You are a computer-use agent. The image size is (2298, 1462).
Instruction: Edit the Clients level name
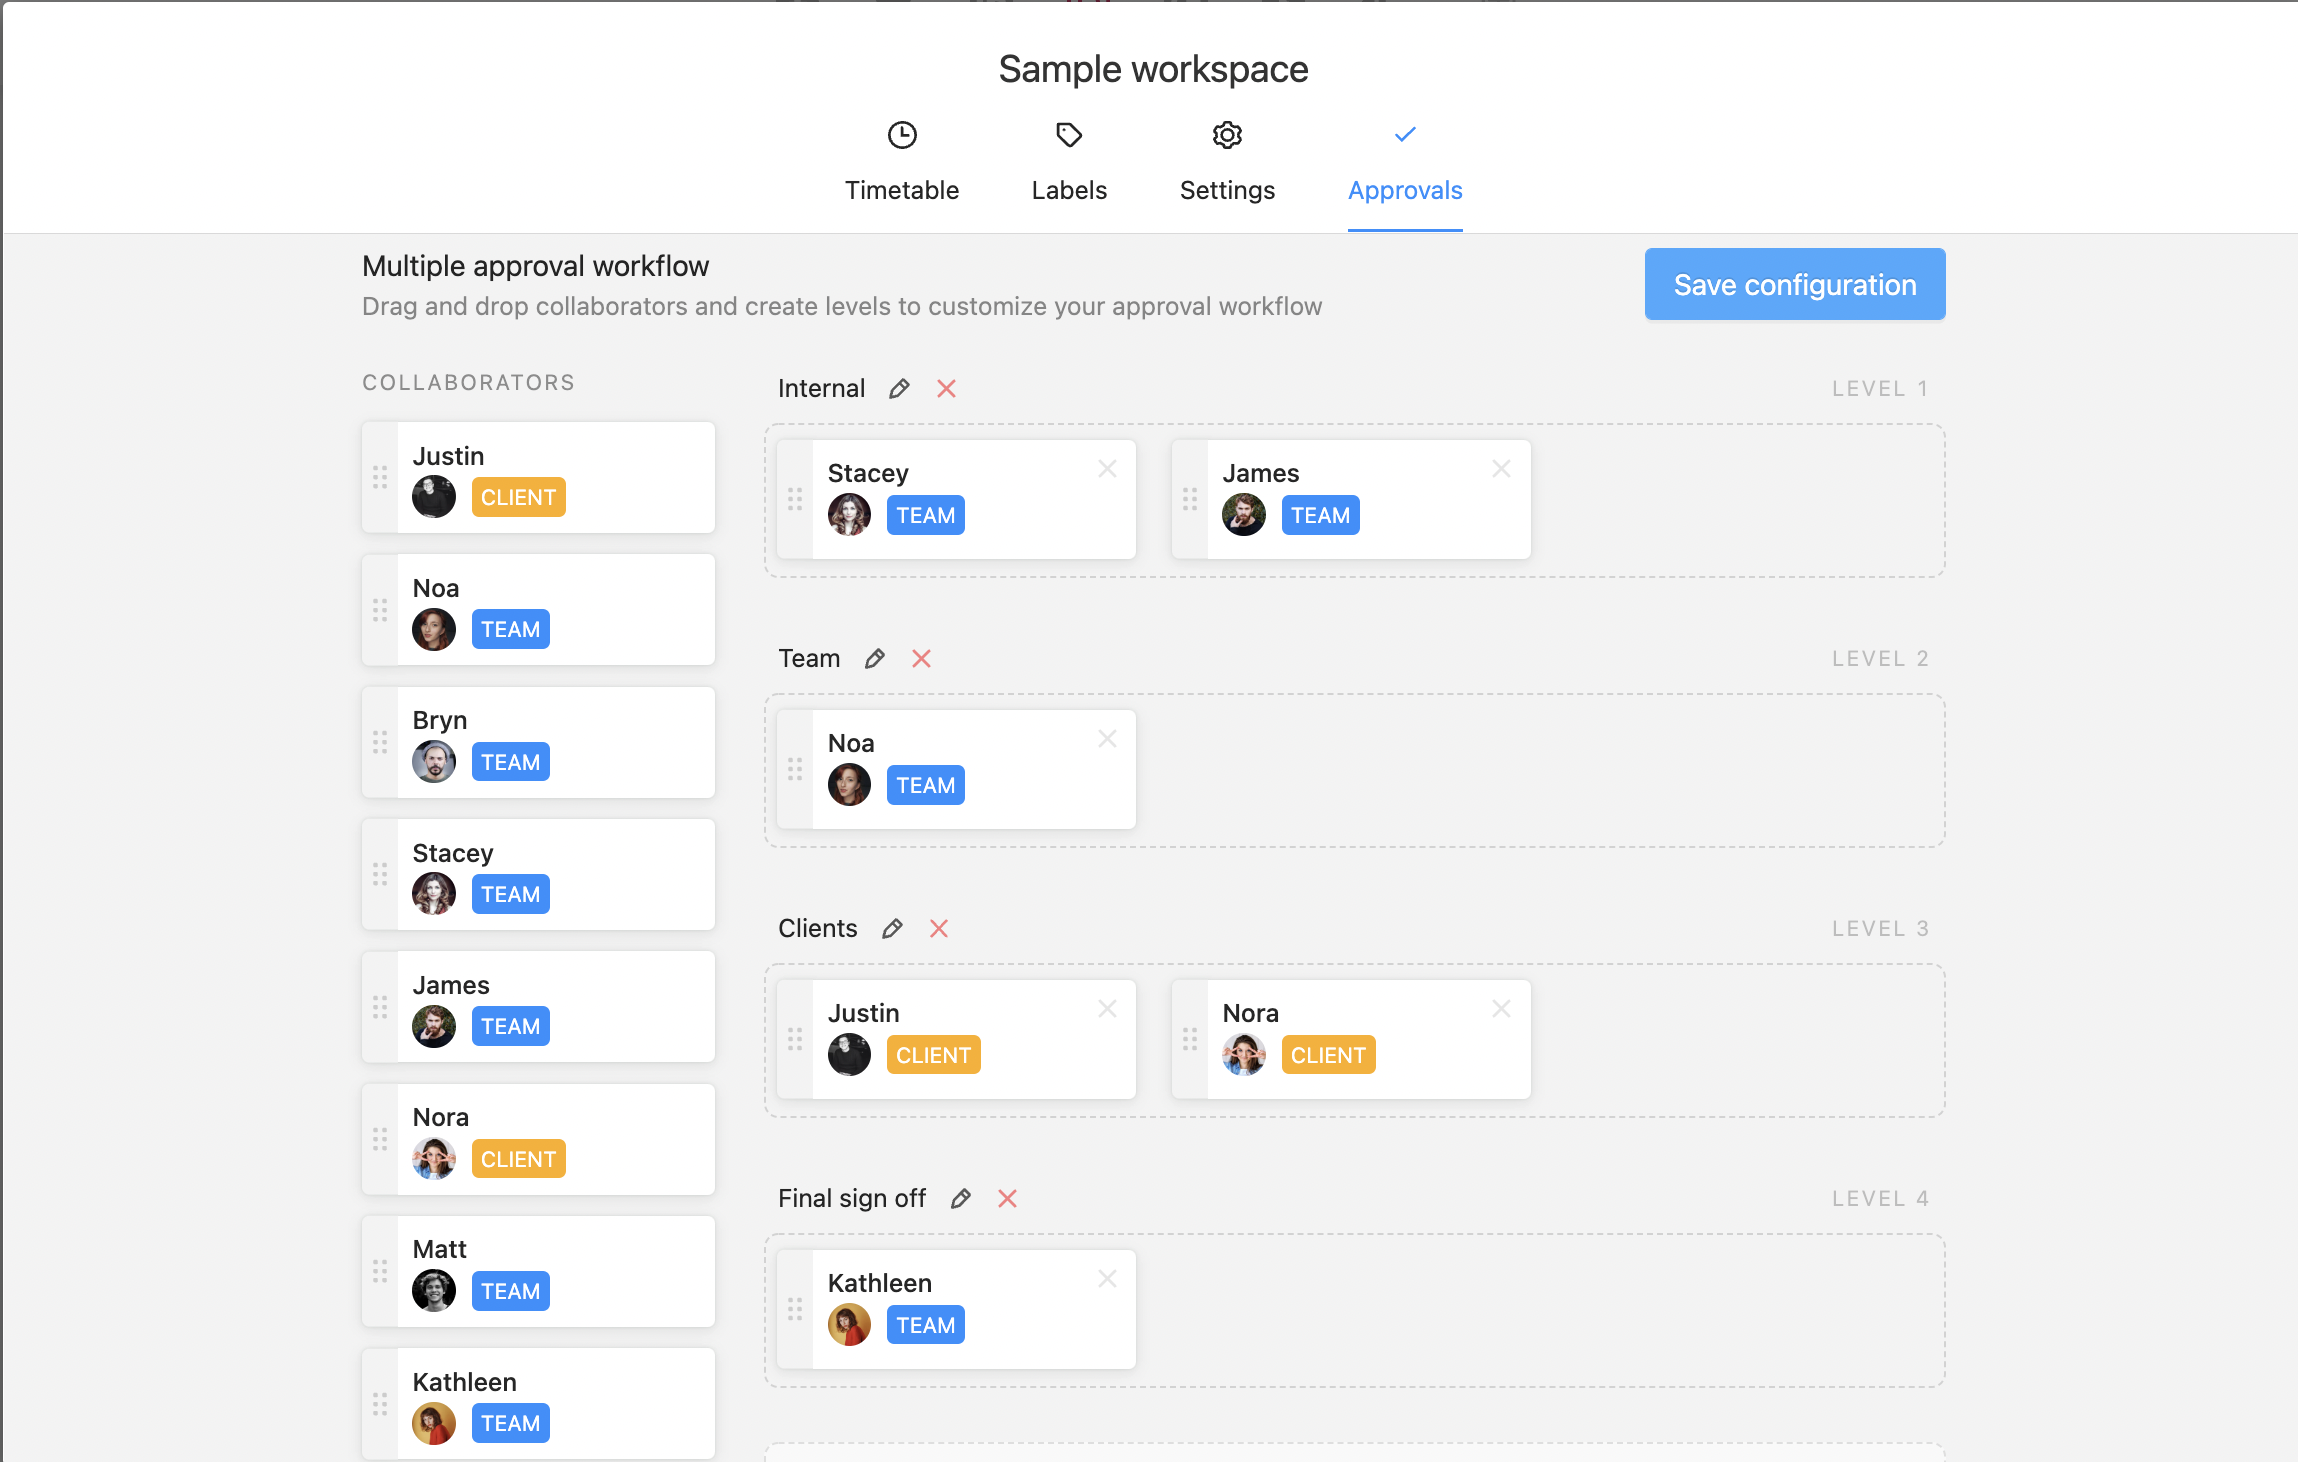892,929
